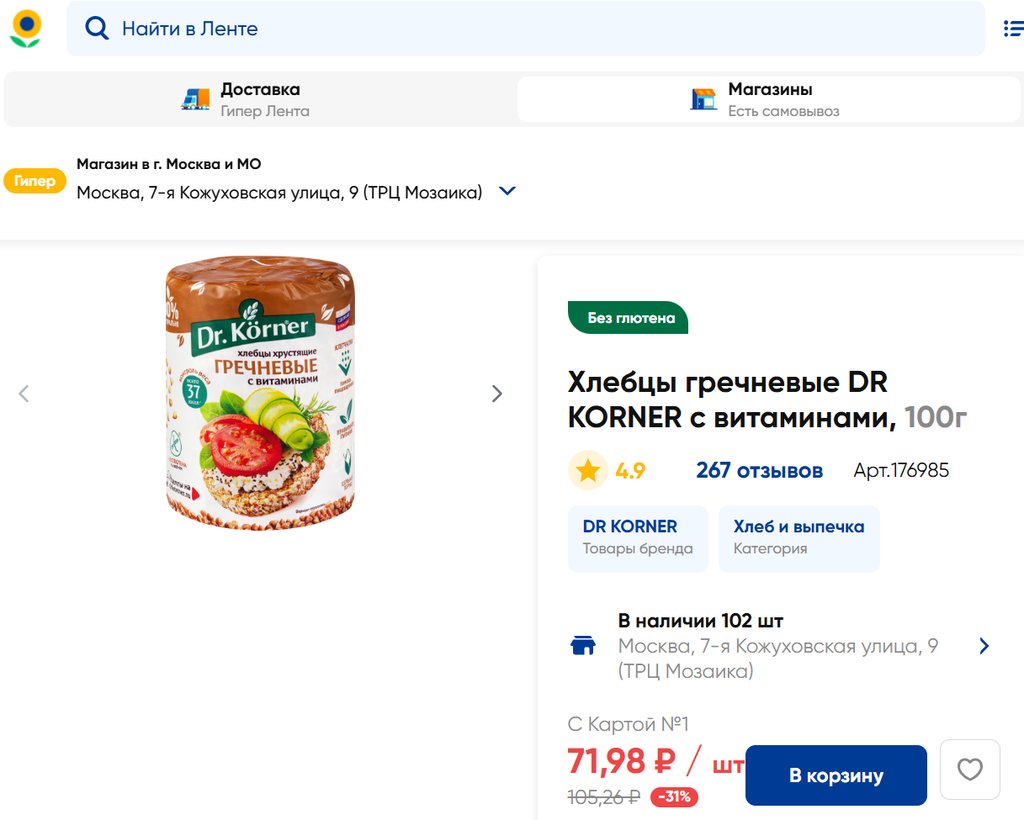Screen dimensions: 1024x820
Task: Type in the Найти в Ленте search field
Action: [x=540, y=29]
